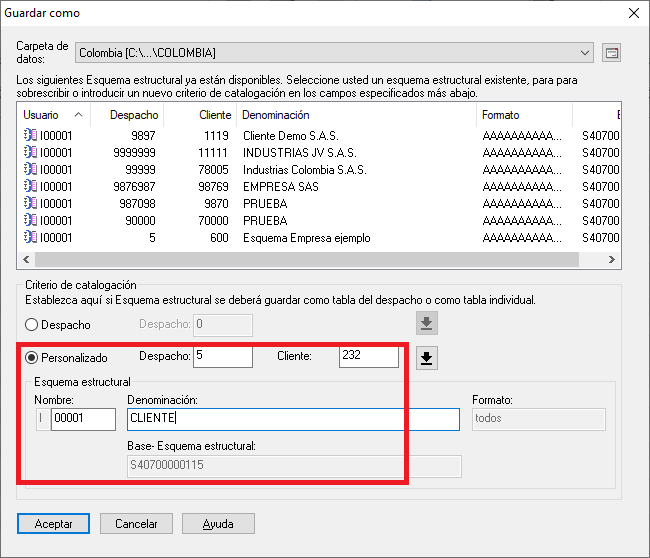
Task: Click schema icon of Esquema Empresa ejemplo row
Action: click(x=30, y=237)
